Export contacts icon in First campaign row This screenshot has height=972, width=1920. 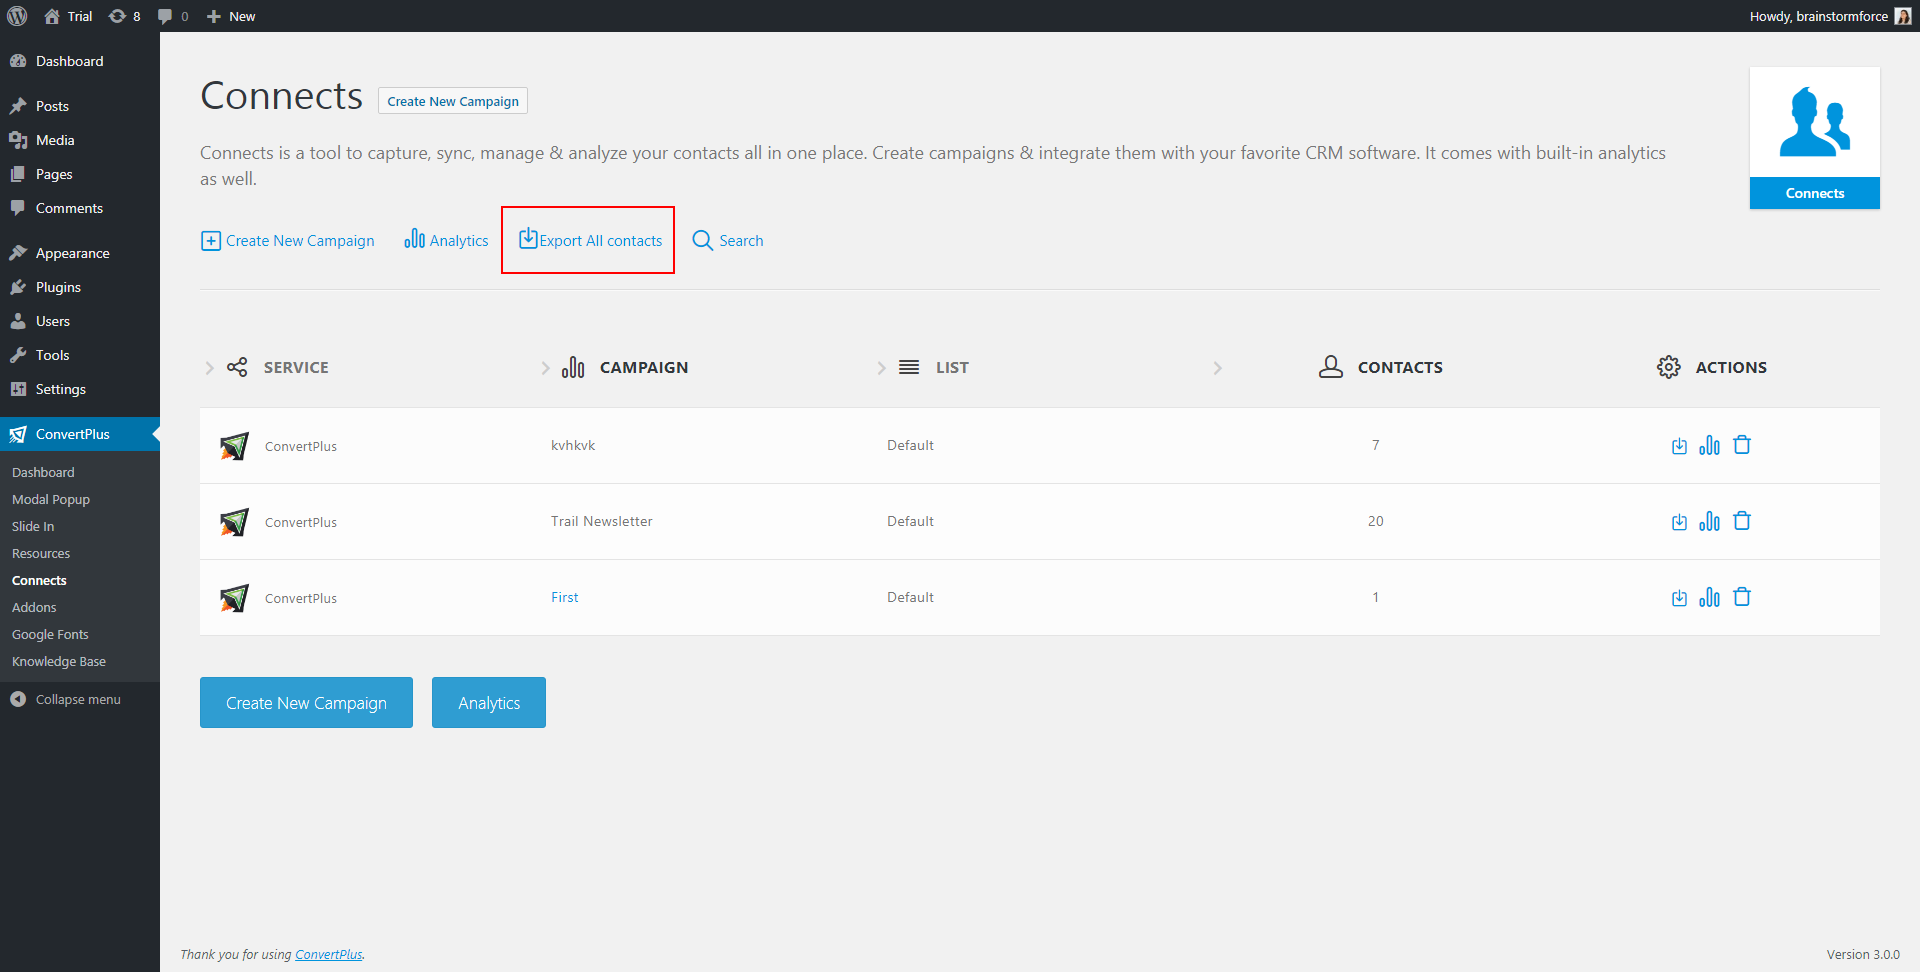click(x=1679, y=598)
